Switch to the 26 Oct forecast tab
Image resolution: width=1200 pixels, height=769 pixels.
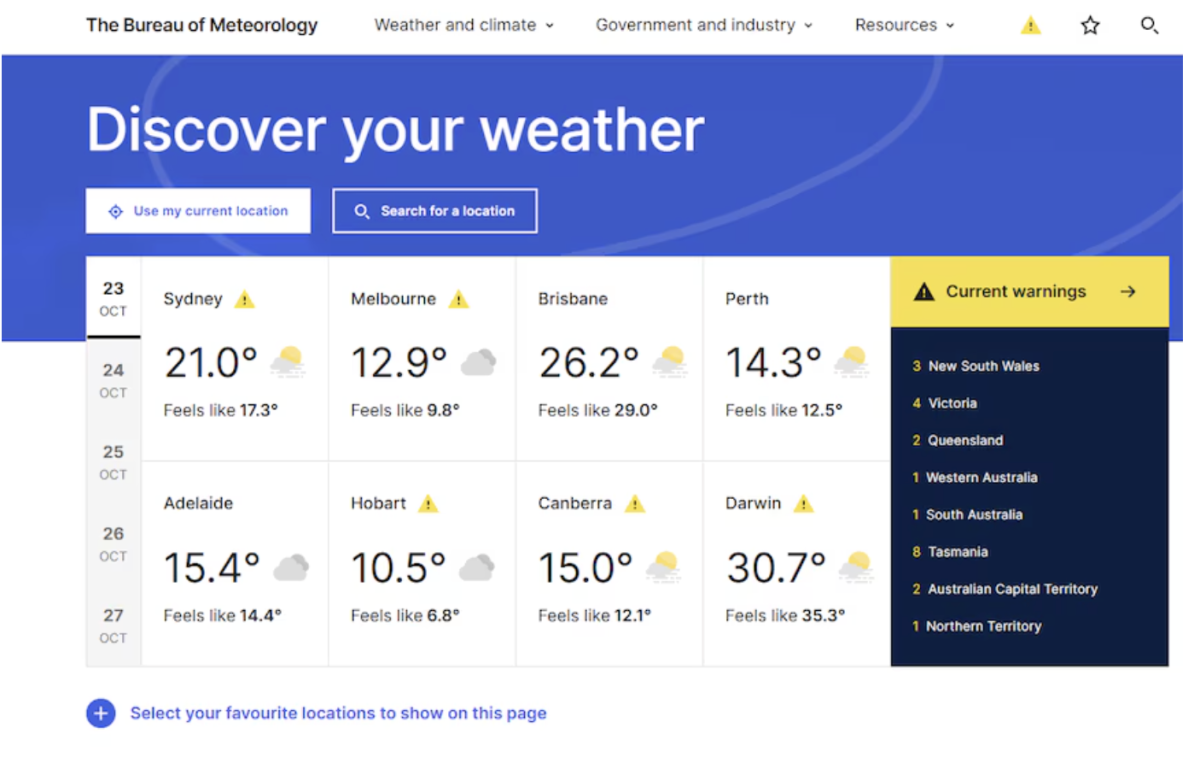coord(113,543)
